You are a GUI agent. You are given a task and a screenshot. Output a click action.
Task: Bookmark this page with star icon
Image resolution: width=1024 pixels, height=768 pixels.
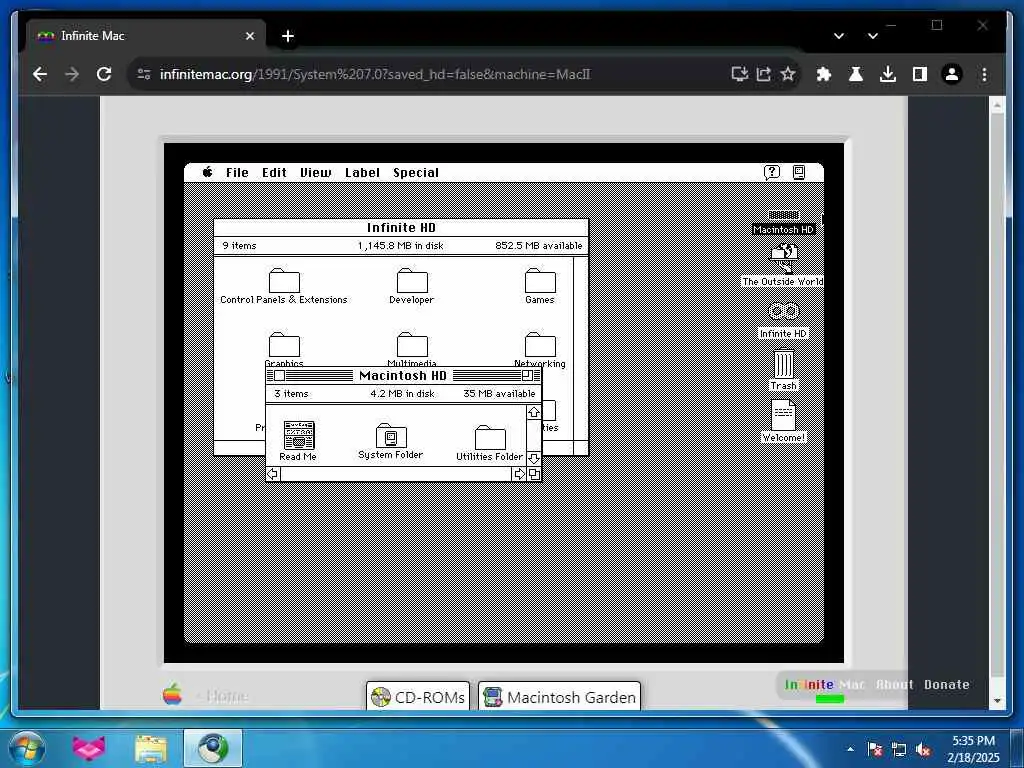click(788, 74)
